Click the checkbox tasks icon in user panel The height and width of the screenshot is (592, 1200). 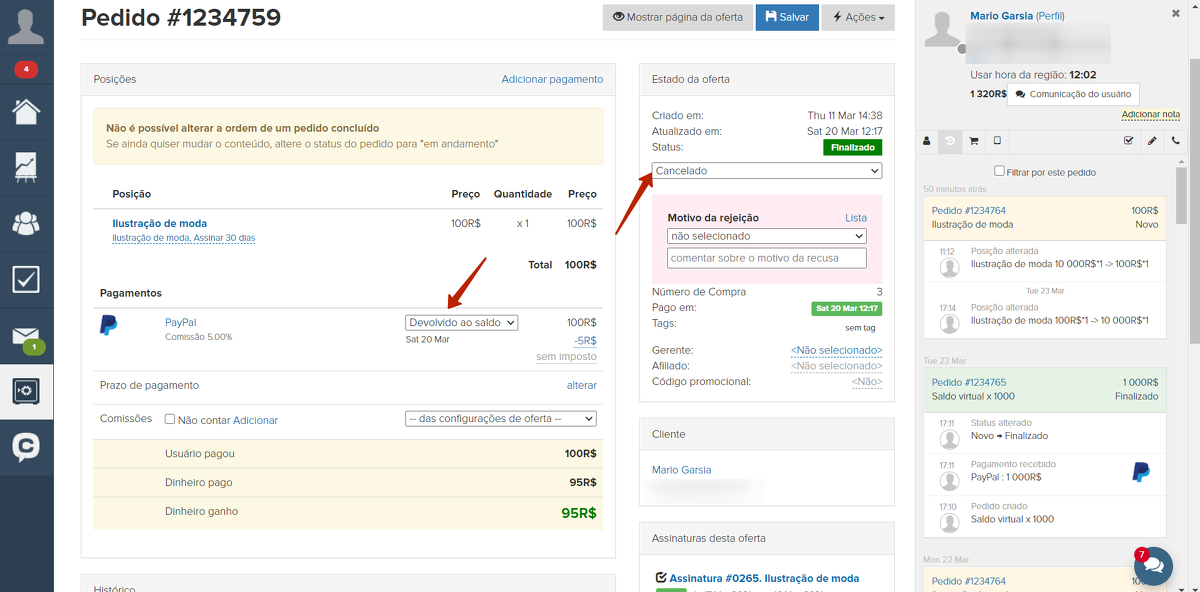pyautogui.click(x=1129, y=141)
